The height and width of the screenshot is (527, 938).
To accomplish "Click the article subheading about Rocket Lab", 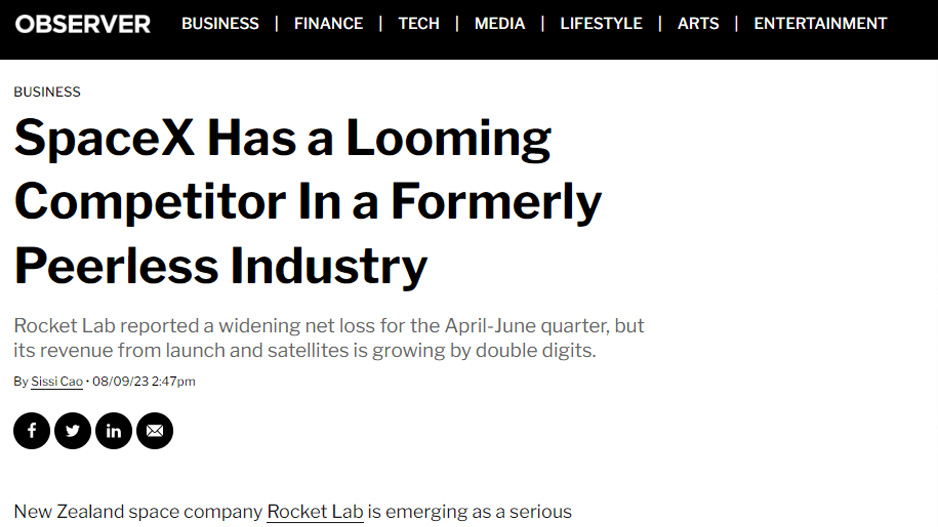I will point(329,338).
